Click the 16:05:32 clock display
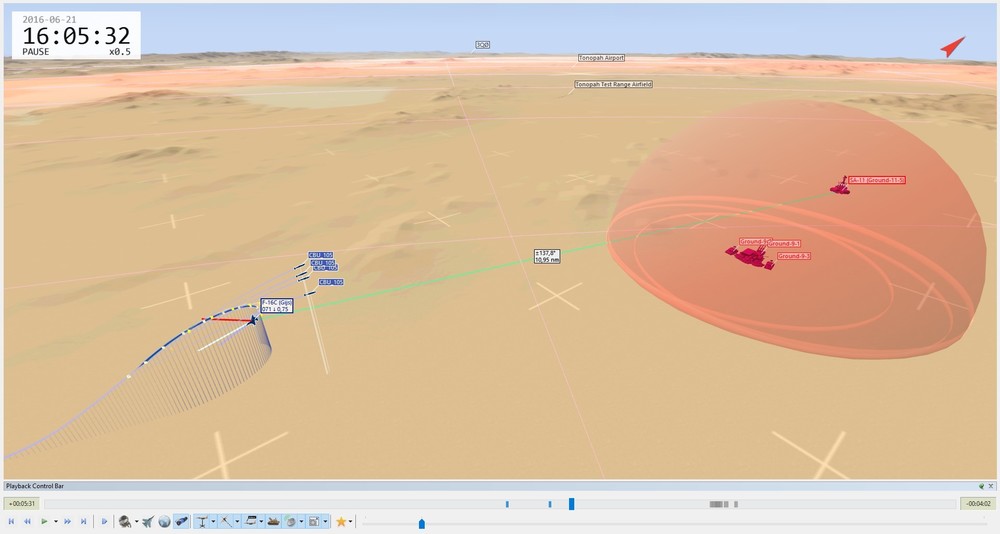This screenshot has height=534, width=1000. 76,36
